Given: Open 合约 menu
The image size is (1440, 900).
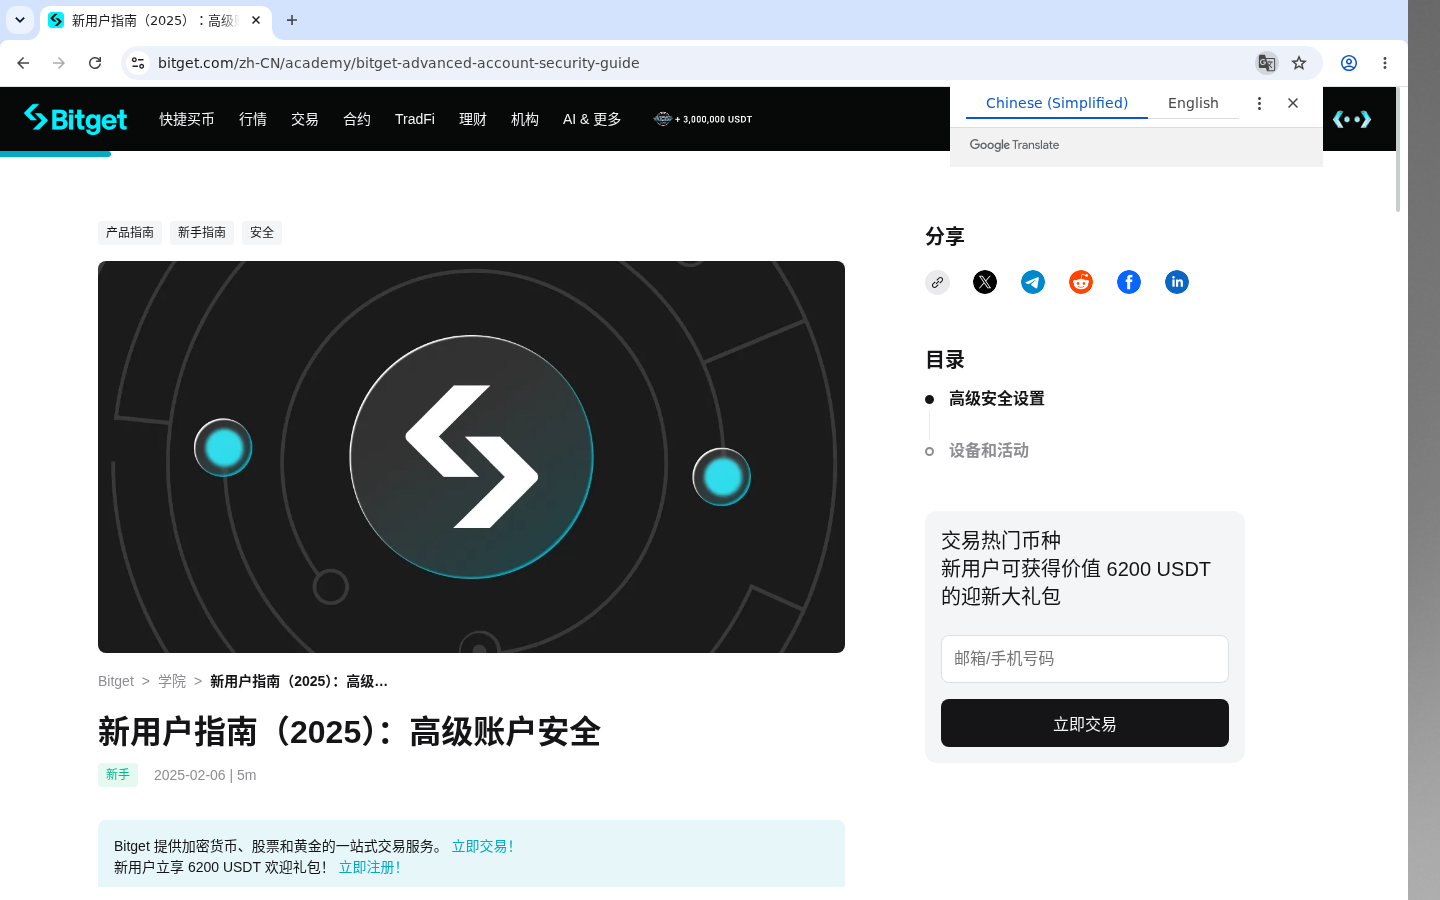Looking at the screenshot, I should (x=357, y=119).
